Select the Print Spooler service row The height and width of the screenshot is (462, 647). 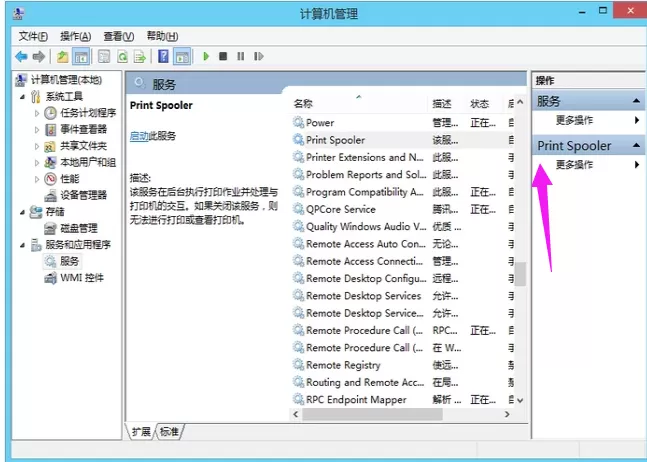point(402,140)
